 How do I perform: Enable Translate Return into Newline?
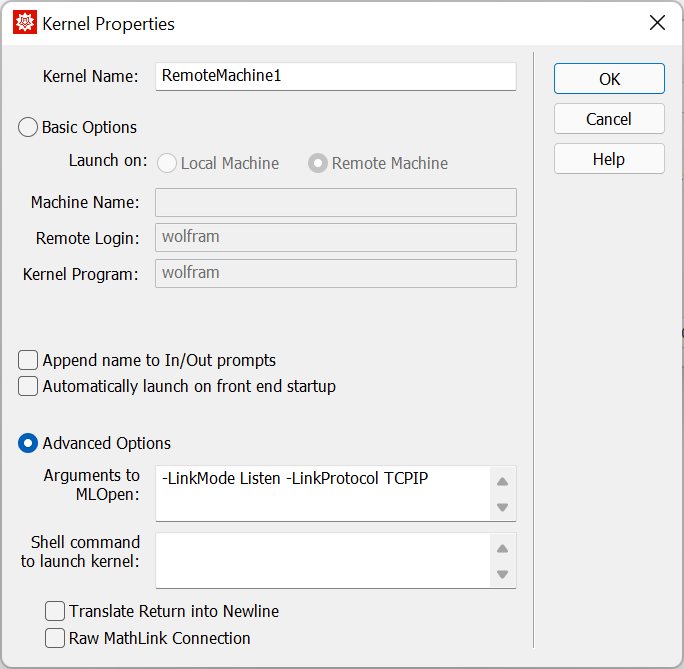pyautogui.click(x=56, y=611)
